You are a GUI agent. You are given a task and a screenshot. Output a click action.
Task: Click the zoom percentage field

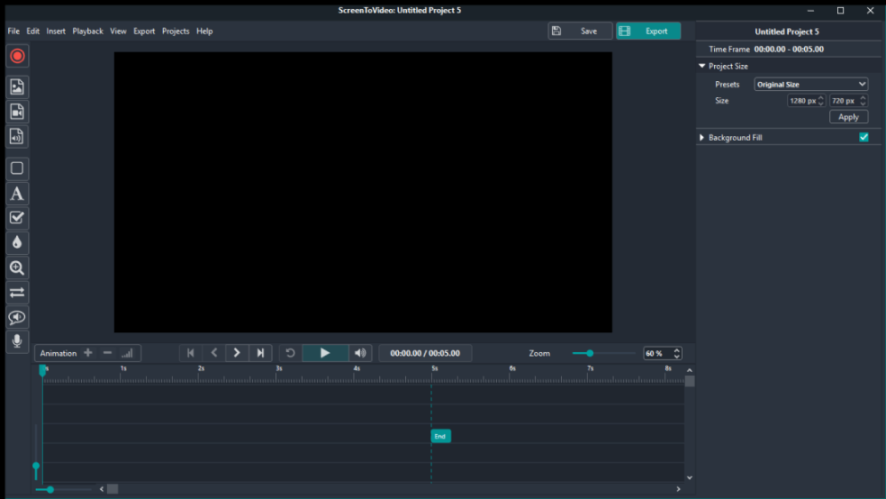click(x=658, y=353)
